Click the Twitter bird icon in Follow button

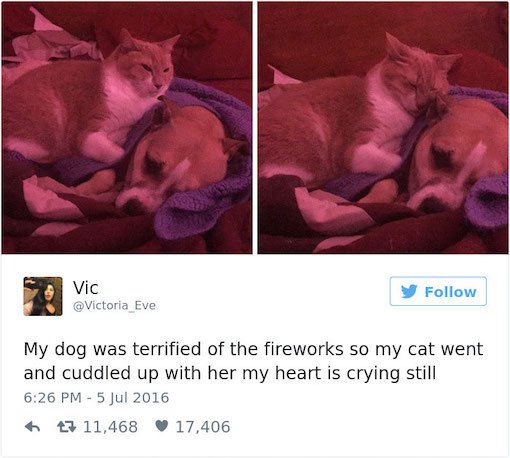(409, 291)
